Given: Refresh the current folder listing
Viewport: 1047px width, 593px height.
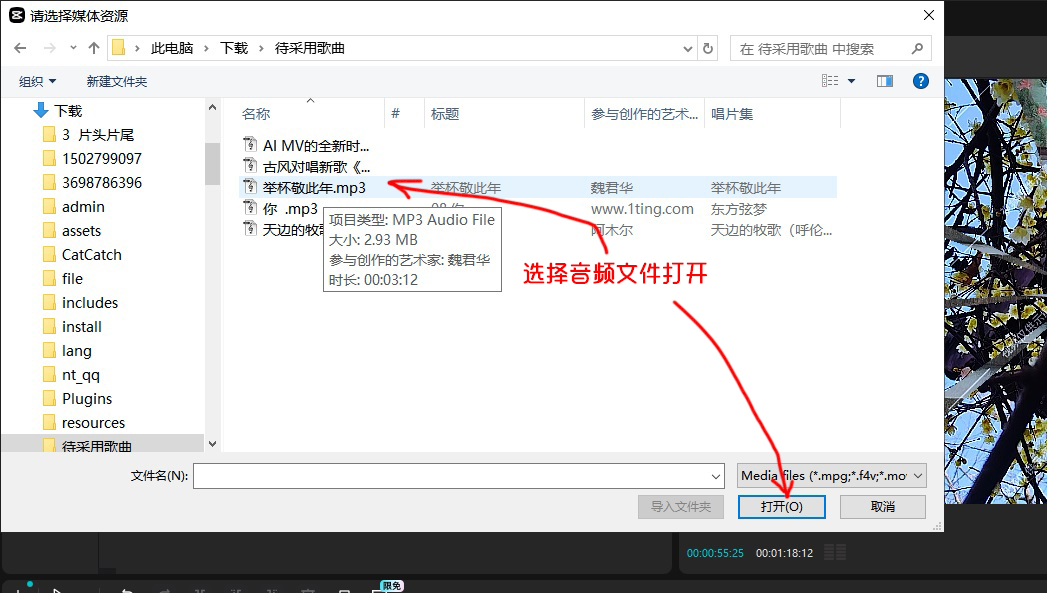Looking at the screenshot, I should 708,48.
